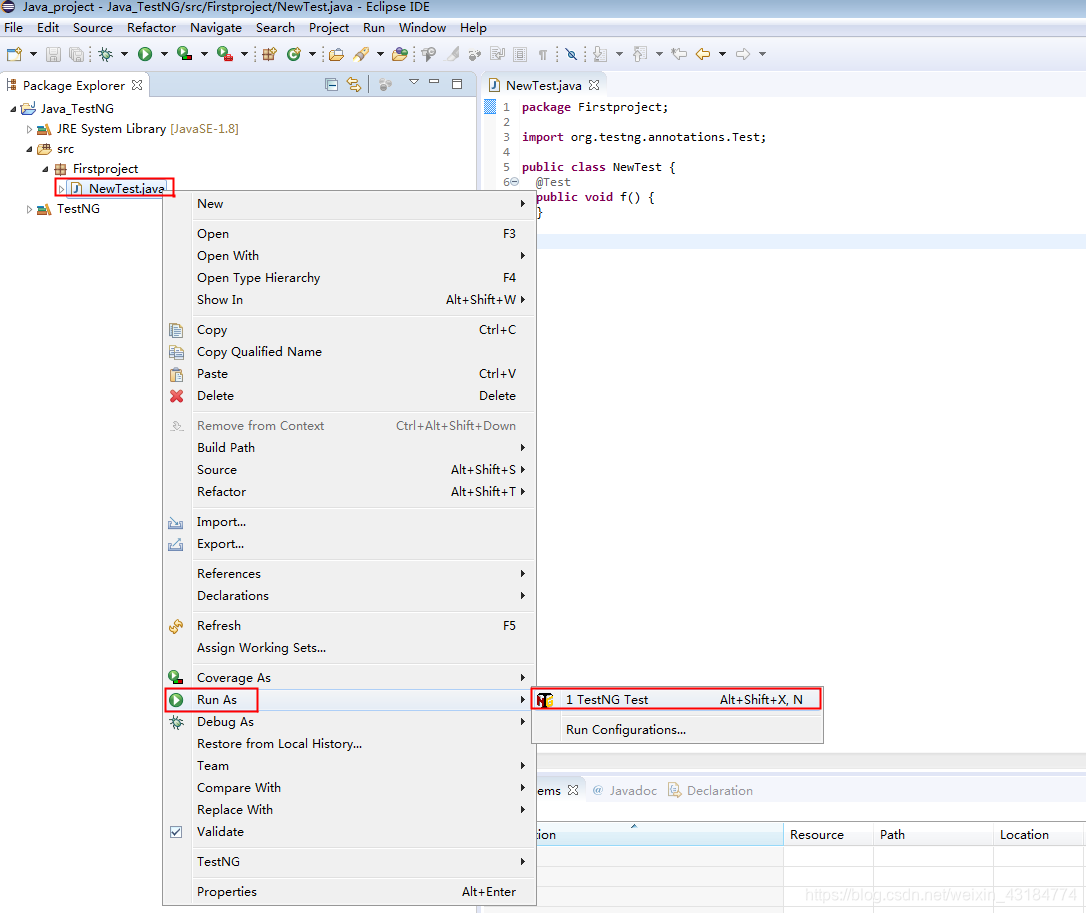This screenshot has width=1086, height=913.
Task: Click the Save toolbar icon
Action: [53, 54]
